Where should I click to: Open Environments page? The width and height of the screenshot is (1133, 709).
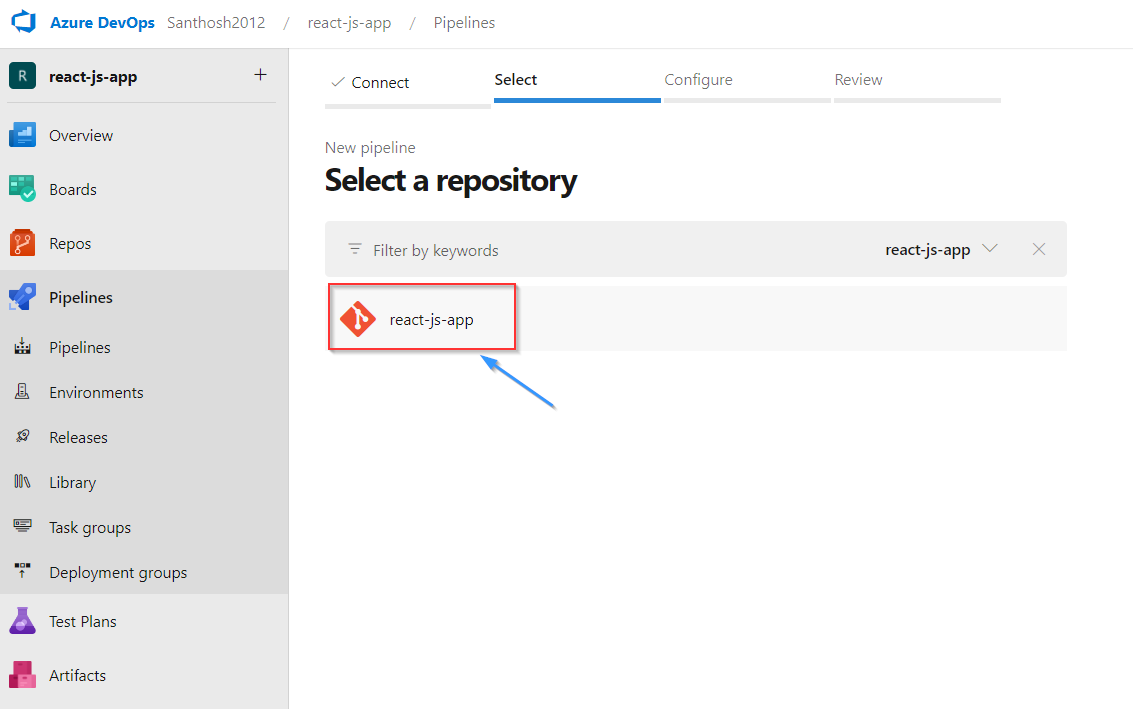pos(96,392)
